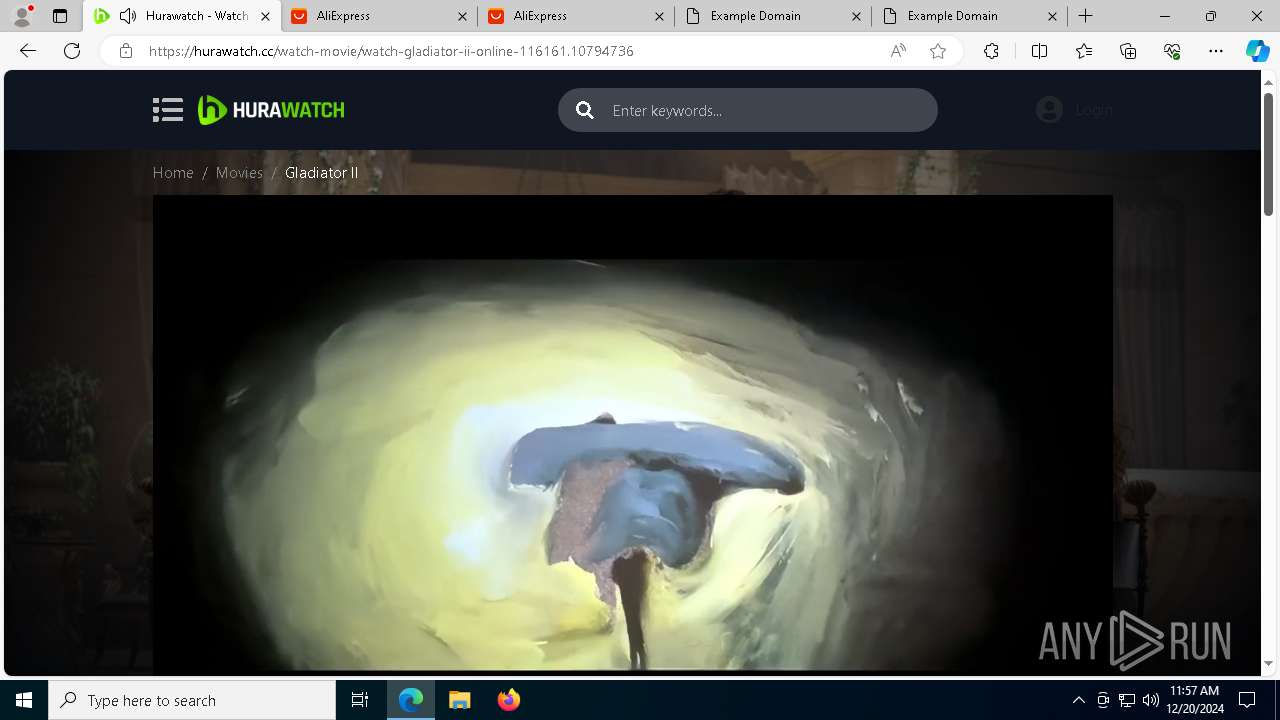
Task: Open Microsoft Edge from taskbar
Action: coord(411,700)
